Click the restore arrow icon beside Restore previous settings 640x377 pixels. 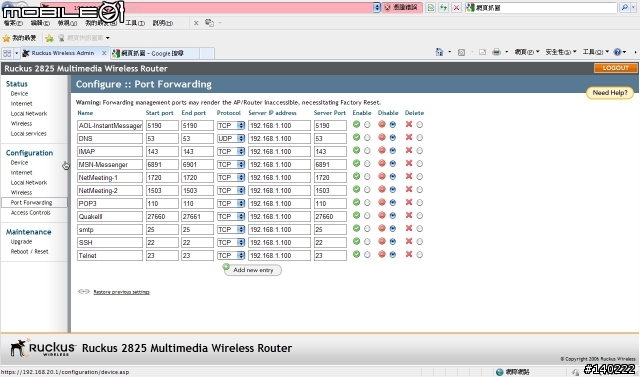click(84, 291)
